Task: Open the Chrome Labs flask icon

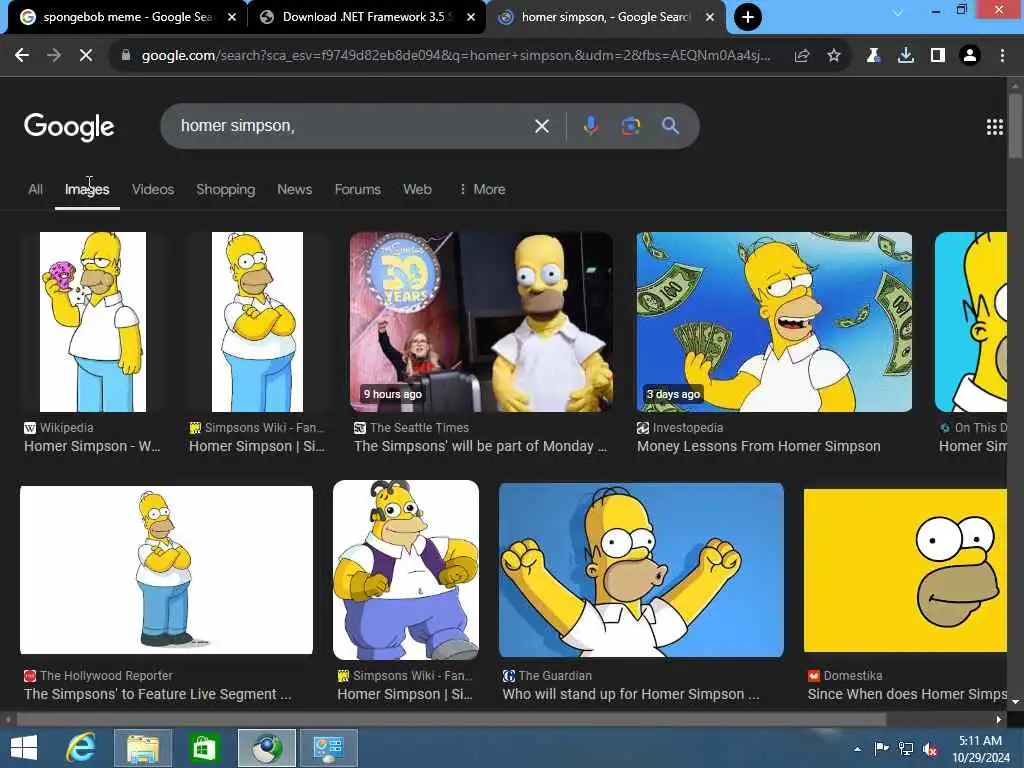Action: point(873,56)
